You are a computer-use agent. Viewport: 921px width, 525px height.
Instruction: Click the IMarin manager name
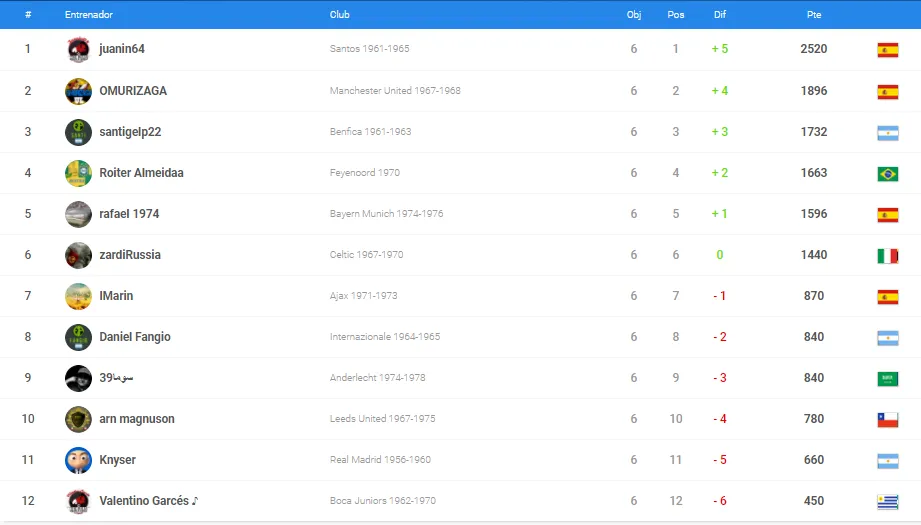[x=116, y=296]
